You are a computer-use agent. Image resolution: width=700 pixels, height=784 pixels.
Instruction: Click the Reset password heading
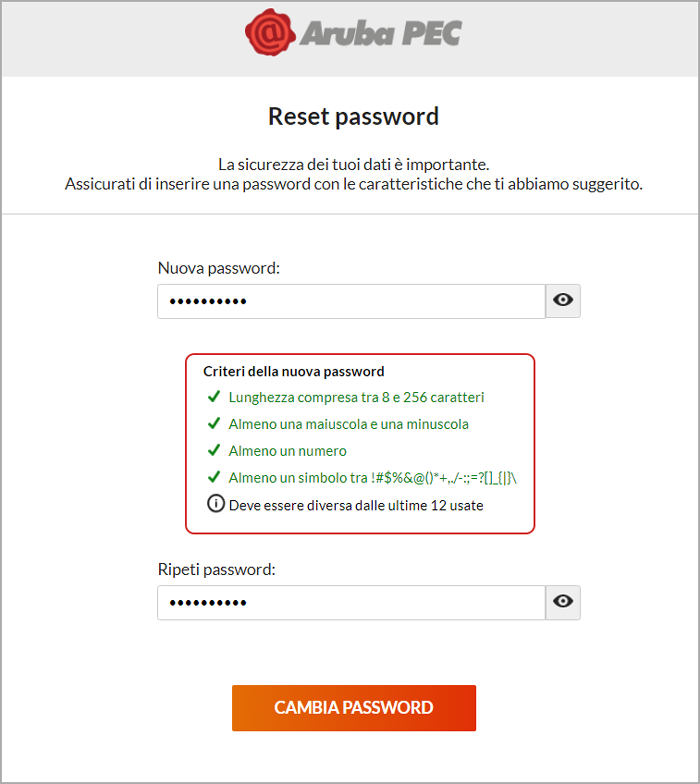click(x=353, y=117)
